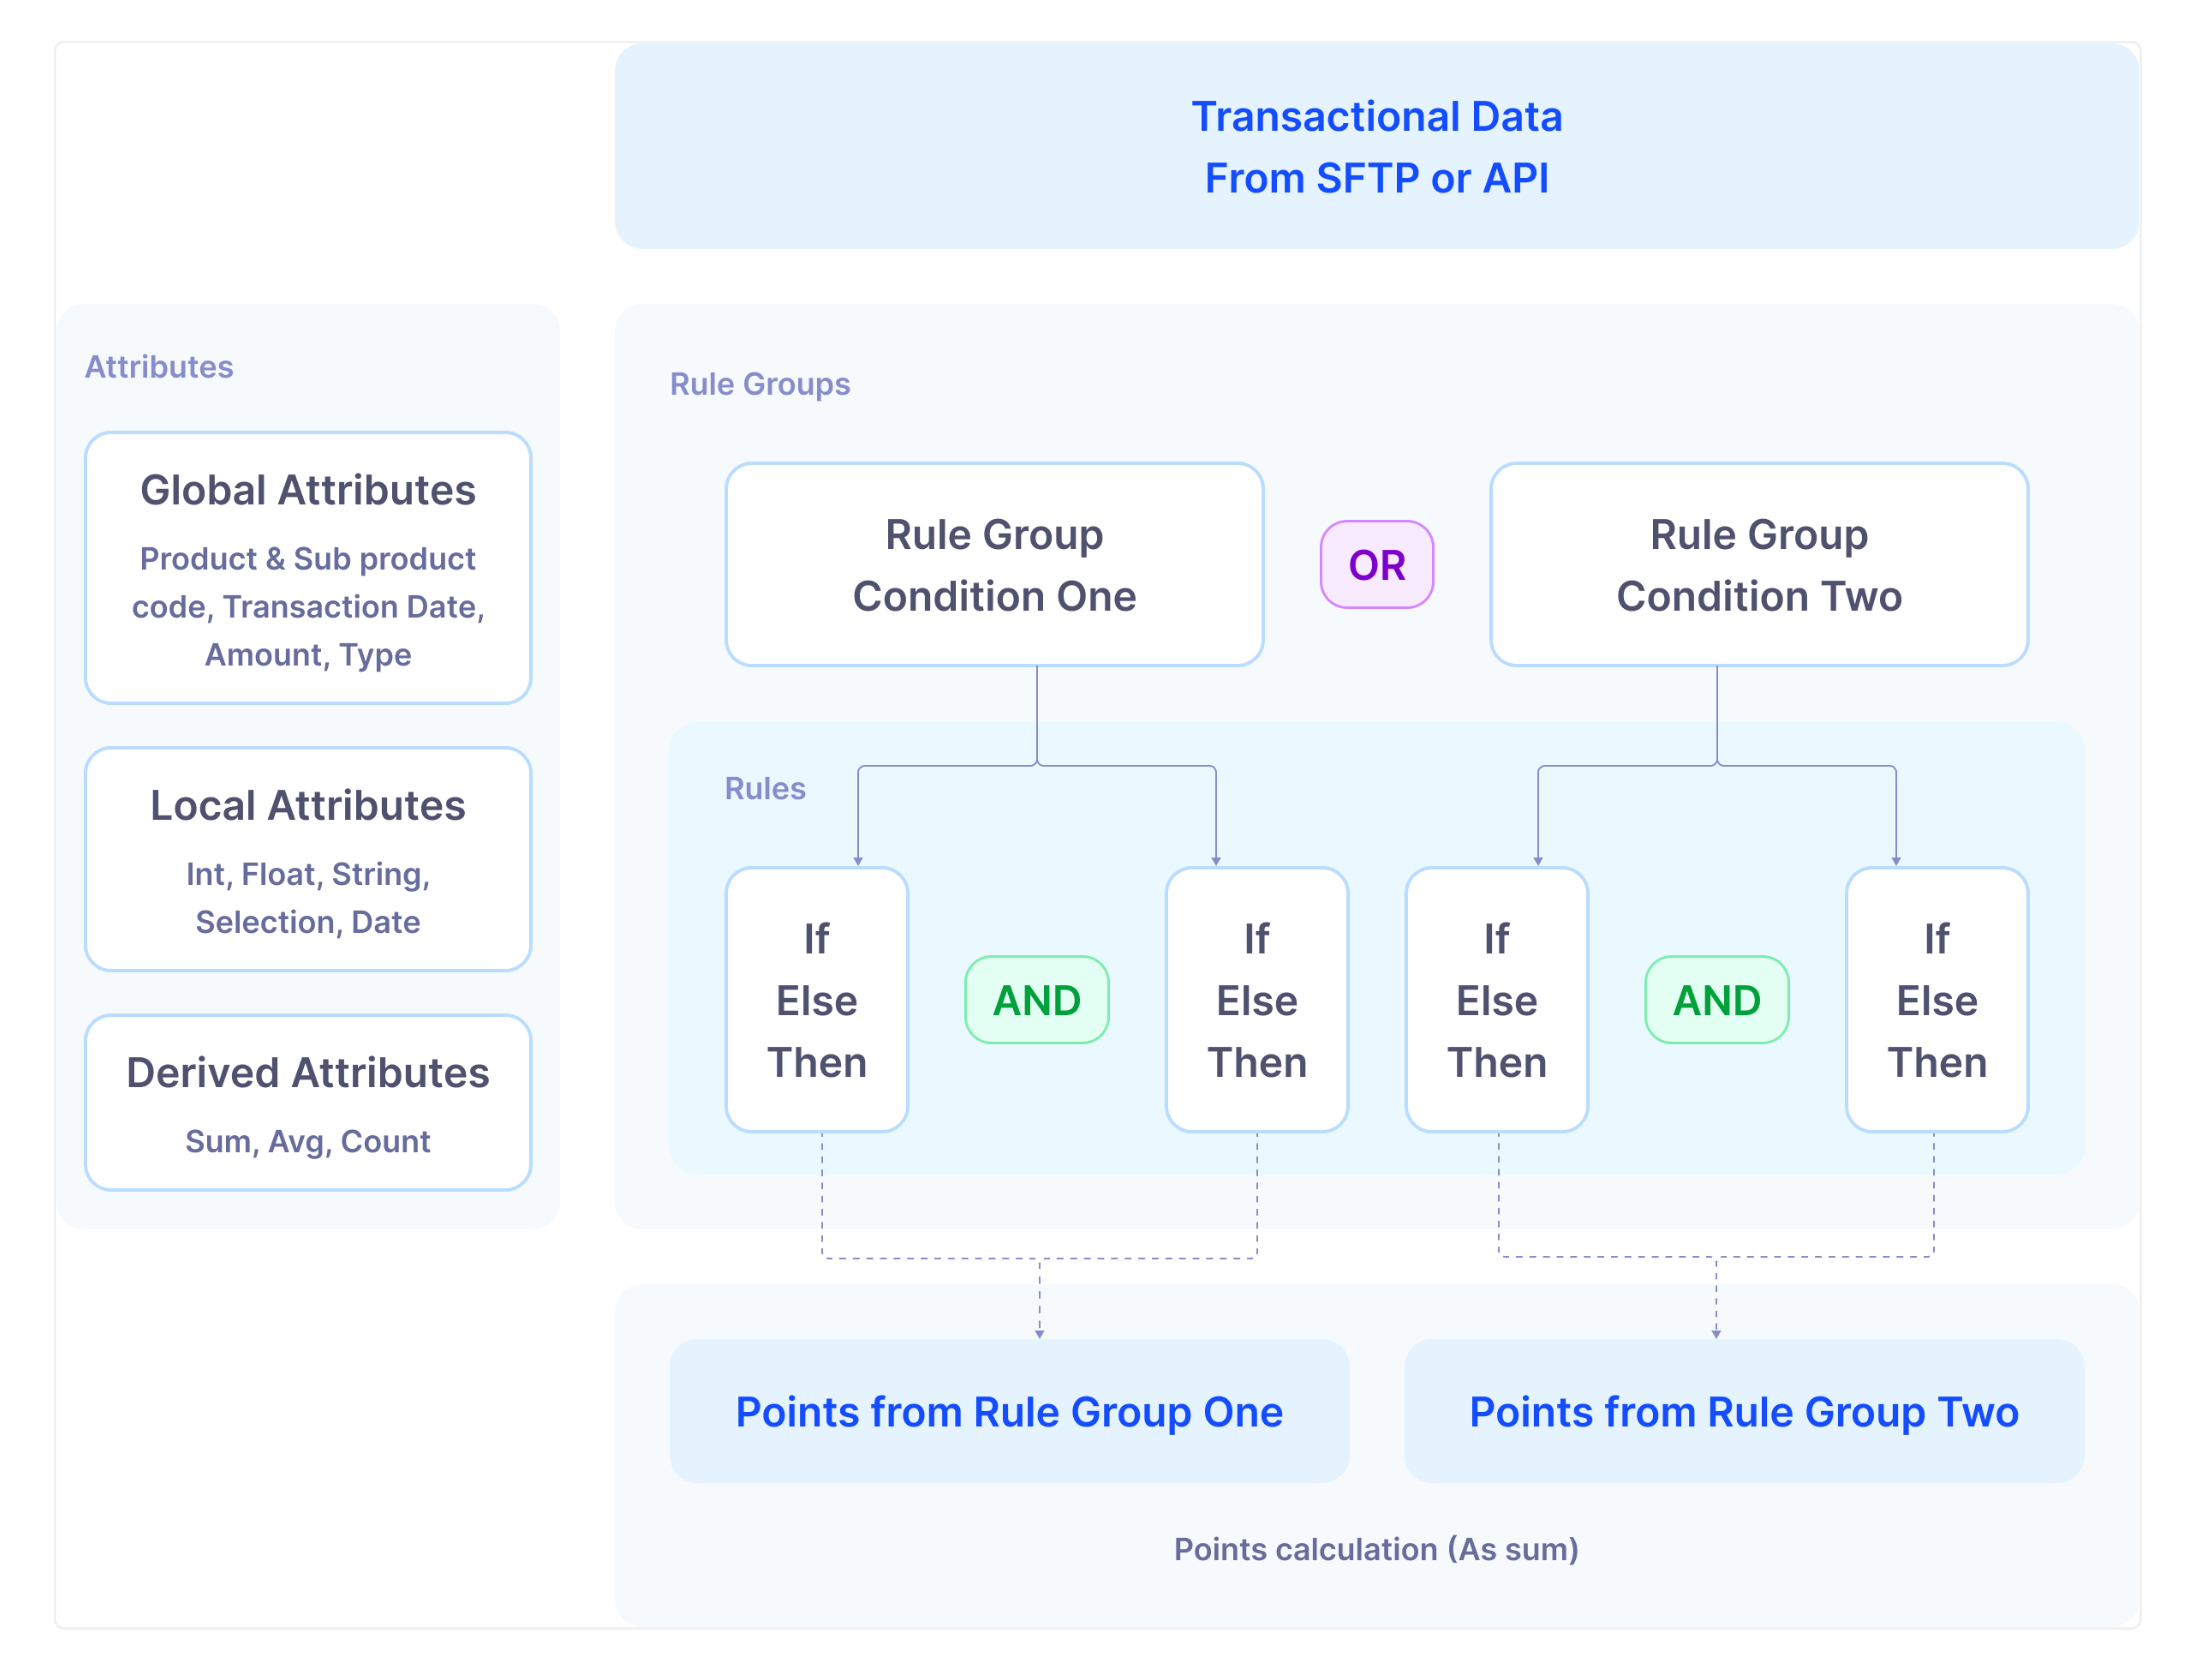This screenshot has height=1670, width=2194.
Task: Click the purple OR operator badge
Action: [x=1376, y=565]
